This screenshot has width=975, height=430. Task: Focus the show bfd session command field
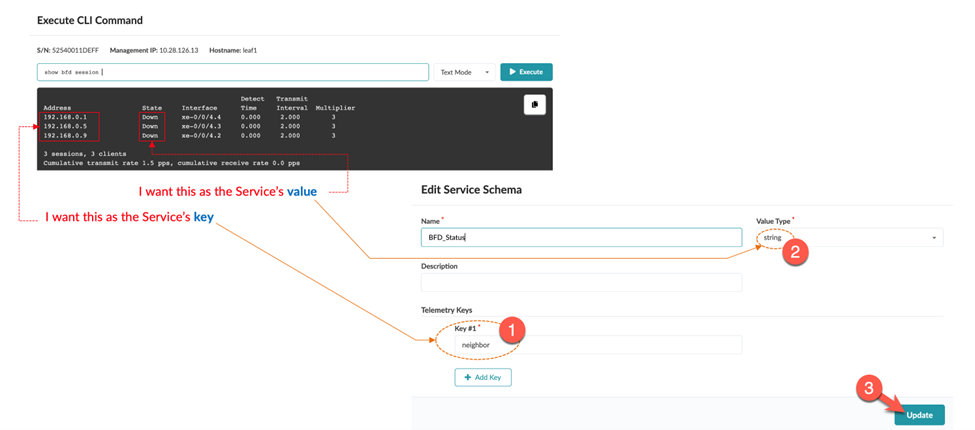click(x=232, y=72)
